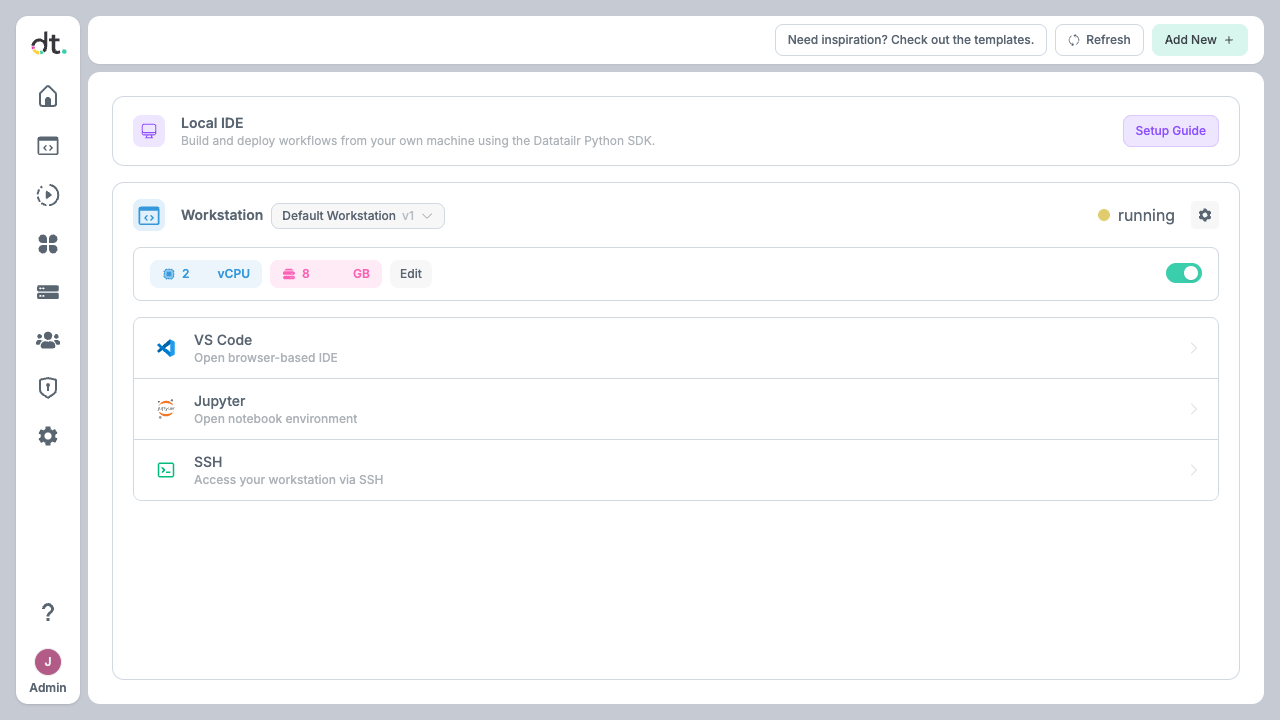Select the workstation/code icon in the sidebar
Screen dimensions: 1280x720
point(47,145)
